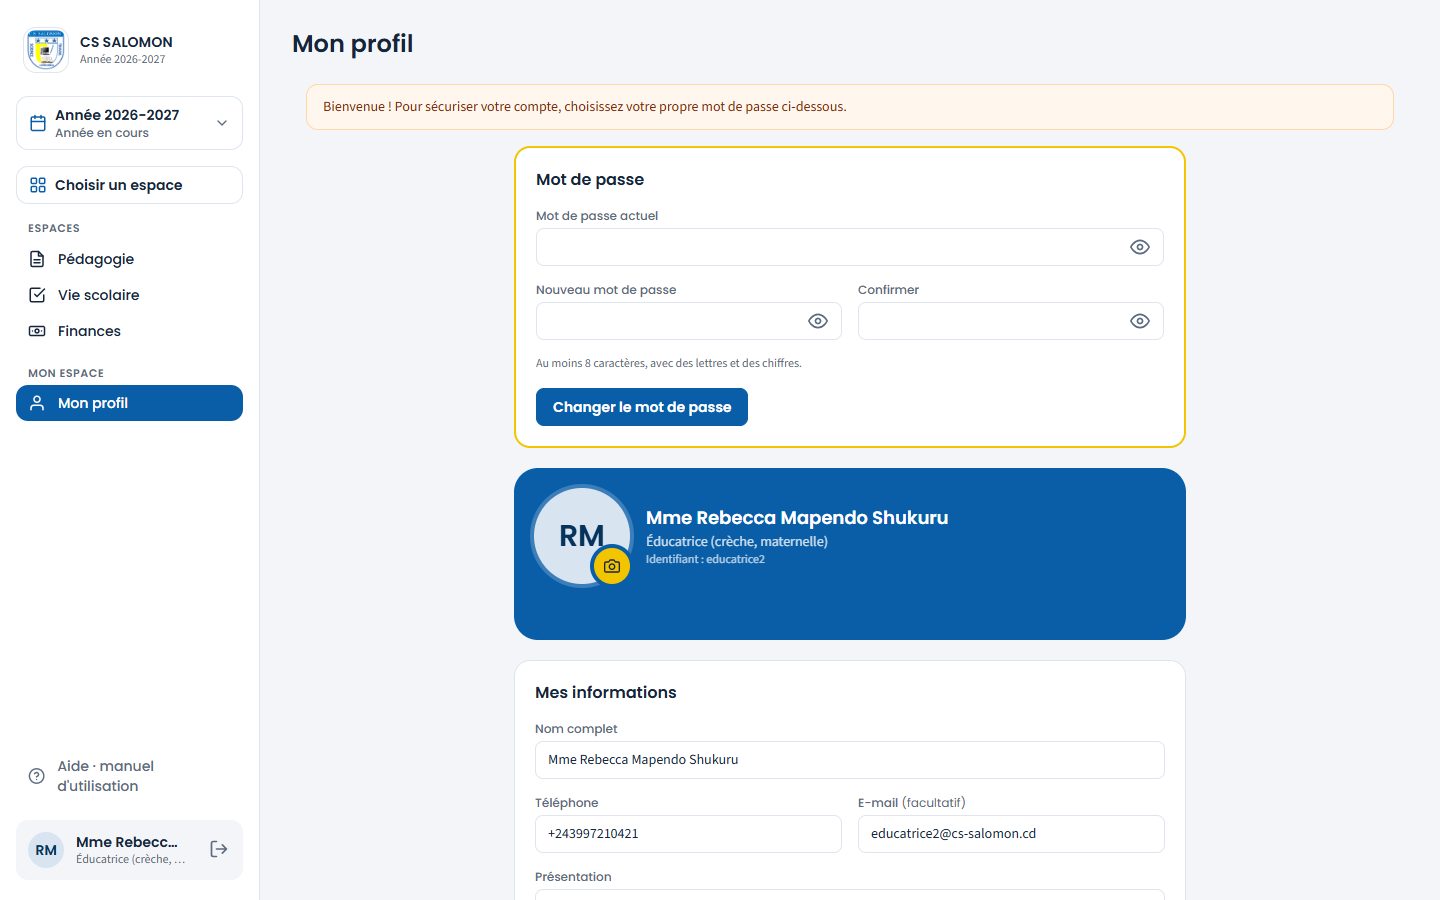This screenshot has height=900, width=1440.
Task: Click the "Éducatrice (crèche, maternelle)" role text
Action: point(737,541)
